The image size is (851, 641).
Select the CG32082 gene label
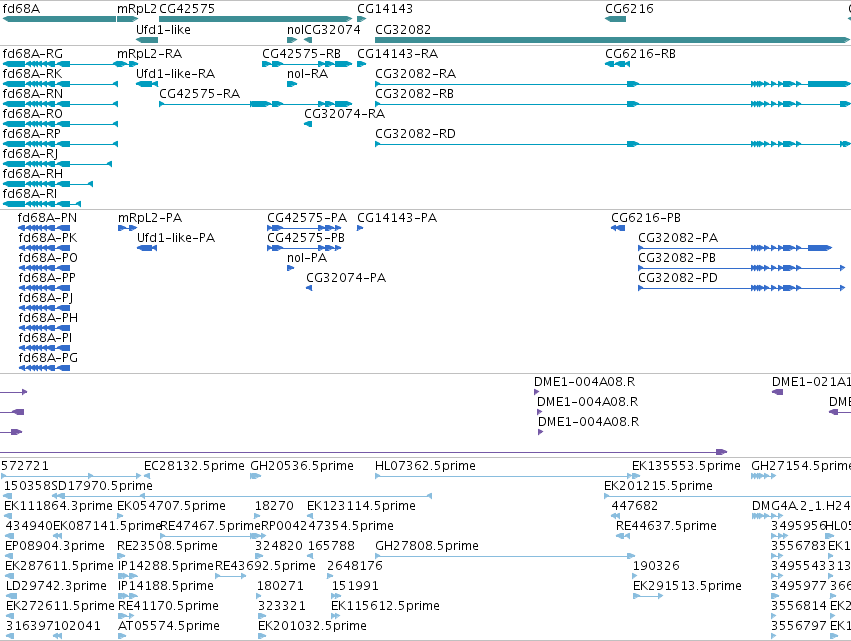pyautogui.click(x=403, y=29)
